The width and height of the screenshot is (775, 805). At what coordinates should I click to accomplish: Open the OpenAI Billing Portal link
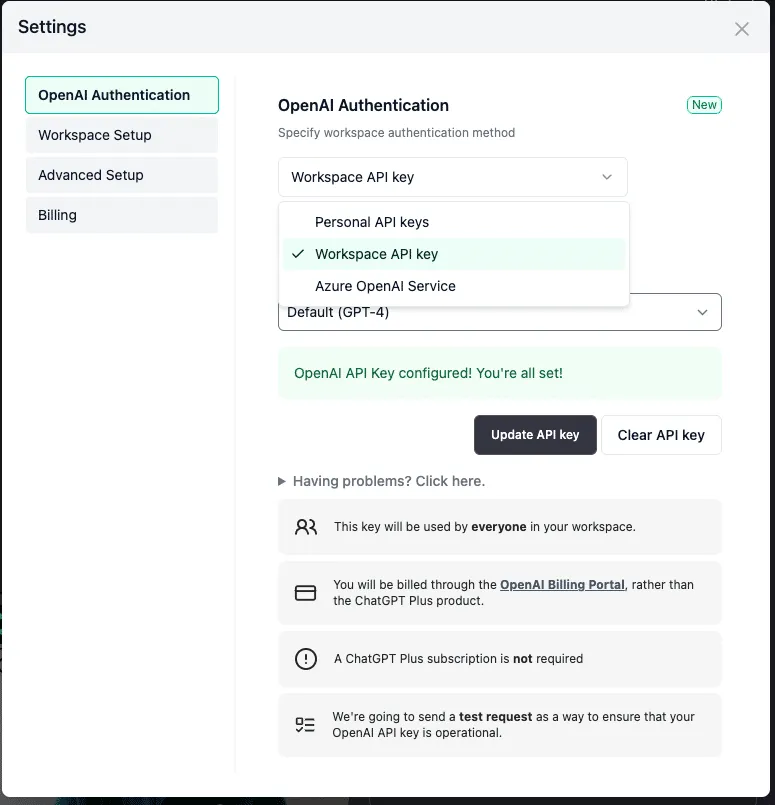point(563,585)
